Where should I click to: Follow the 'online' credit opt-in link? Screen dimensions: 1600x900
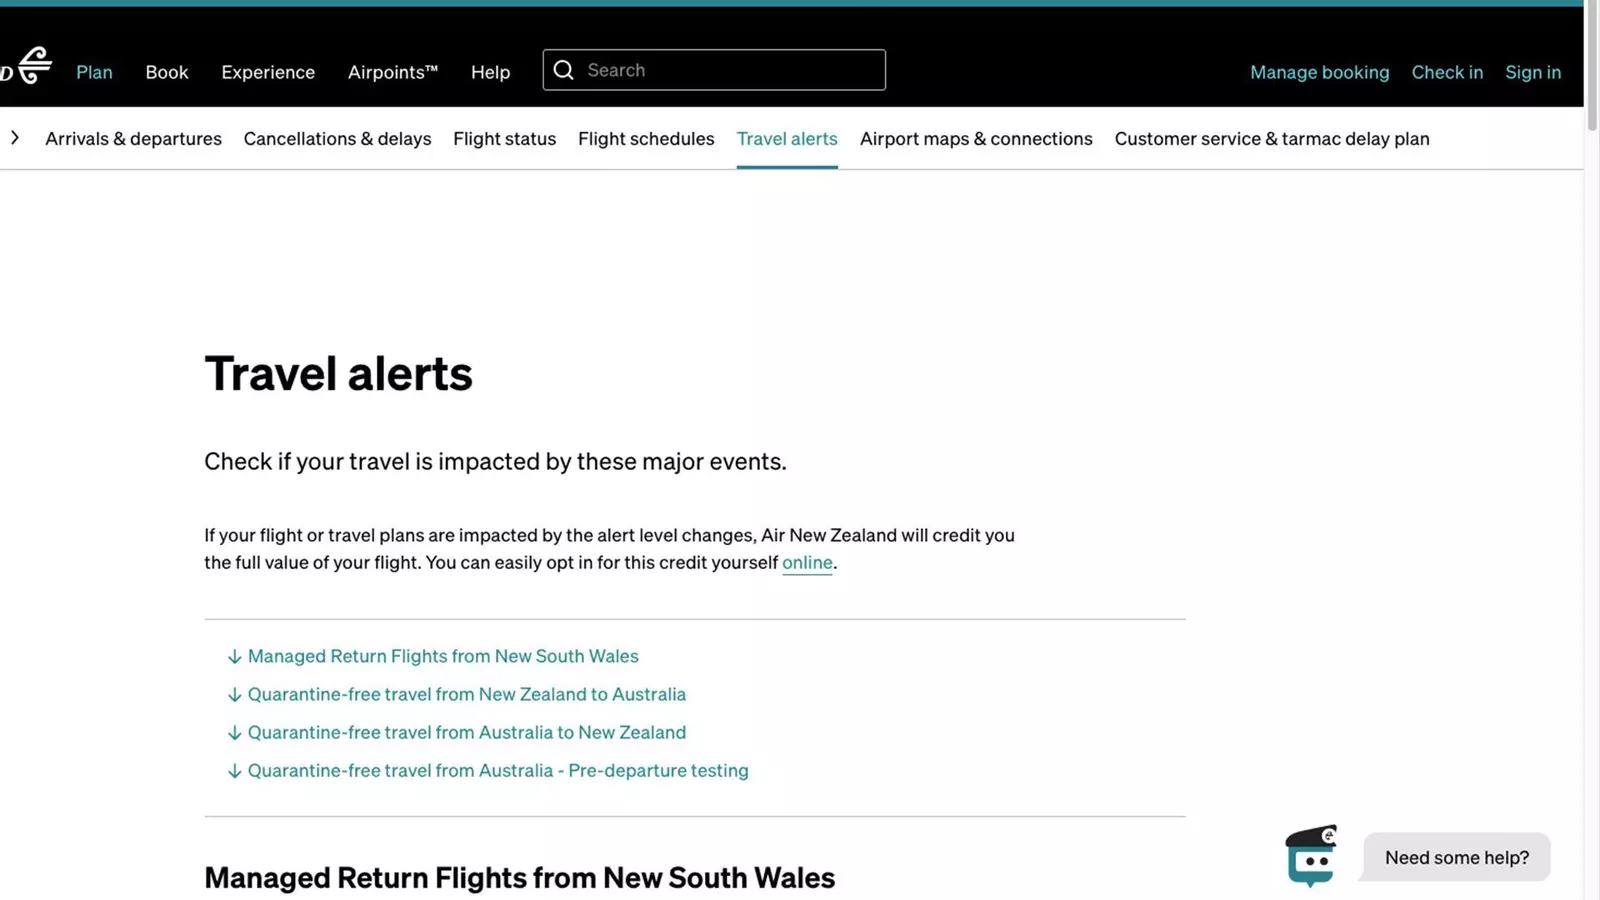point(807,563)
